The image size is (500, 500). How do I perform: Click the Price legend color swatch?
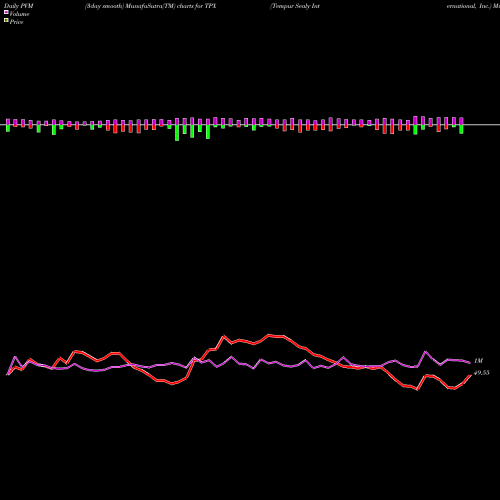pos(6,21)
